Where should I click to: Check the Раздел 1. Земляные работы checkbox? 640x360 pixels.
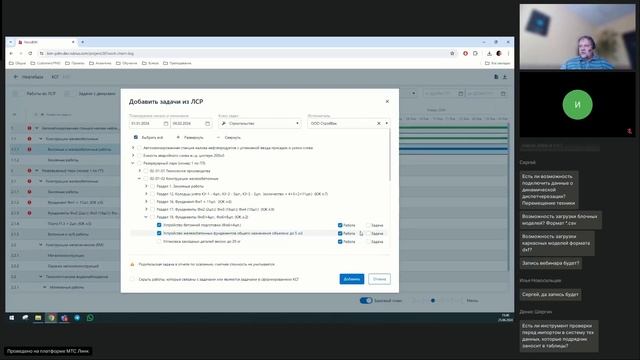(x=153, y=186)
